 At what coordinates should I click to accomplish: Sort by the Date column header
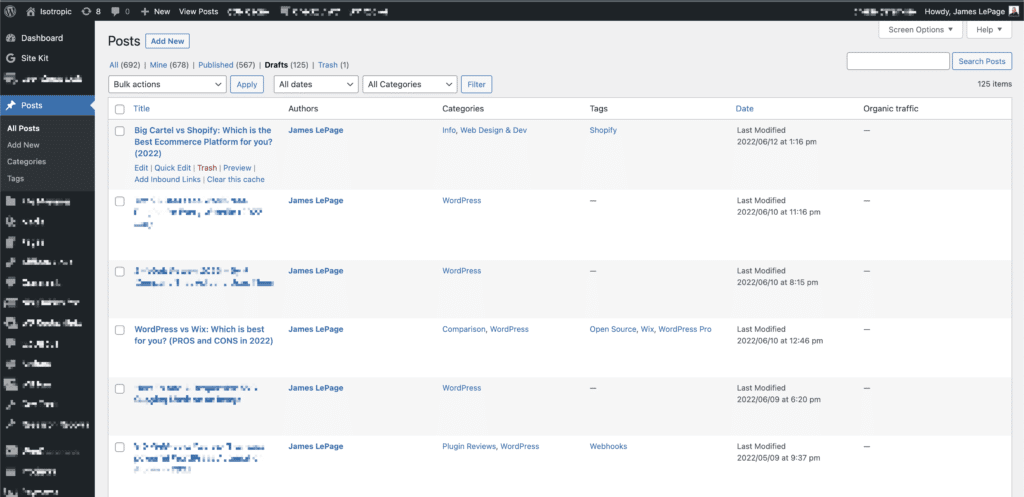(x=744, y=109)
